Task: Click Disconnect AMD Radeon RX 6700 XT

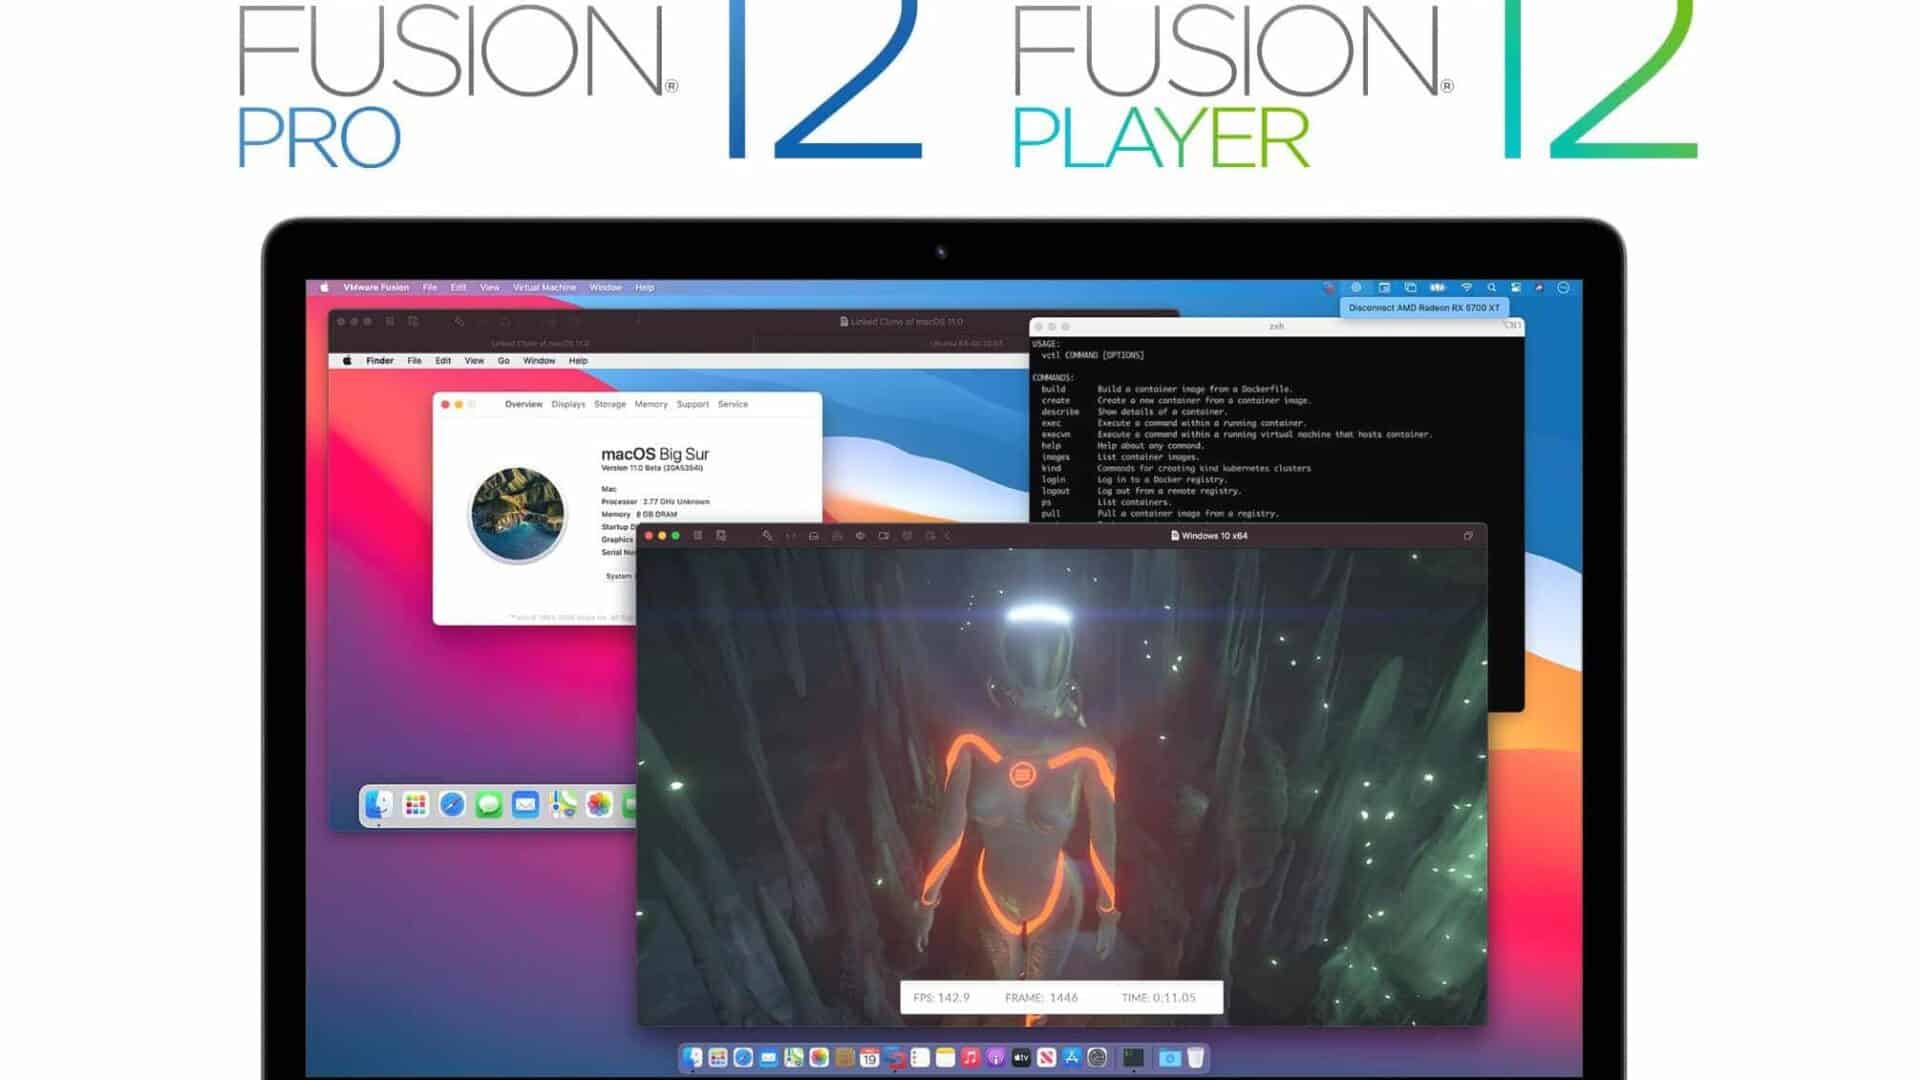Action: point(1424,307)
